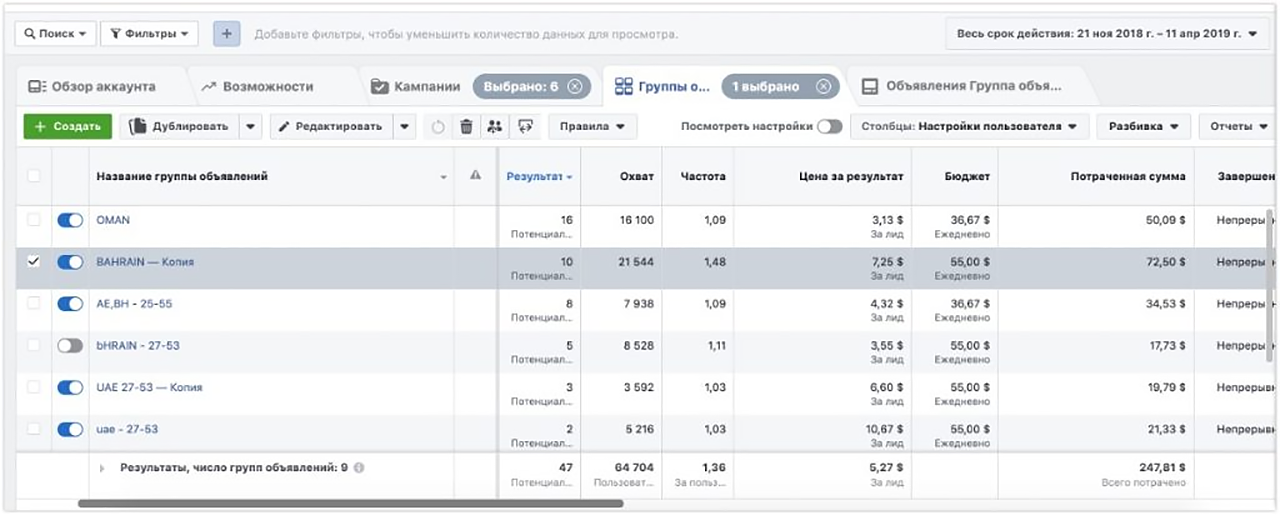This screenshot has height=515, width=1280.
Task: Toggle the BAHRAIN — Копия switch
Action: [x=70, y=262]
